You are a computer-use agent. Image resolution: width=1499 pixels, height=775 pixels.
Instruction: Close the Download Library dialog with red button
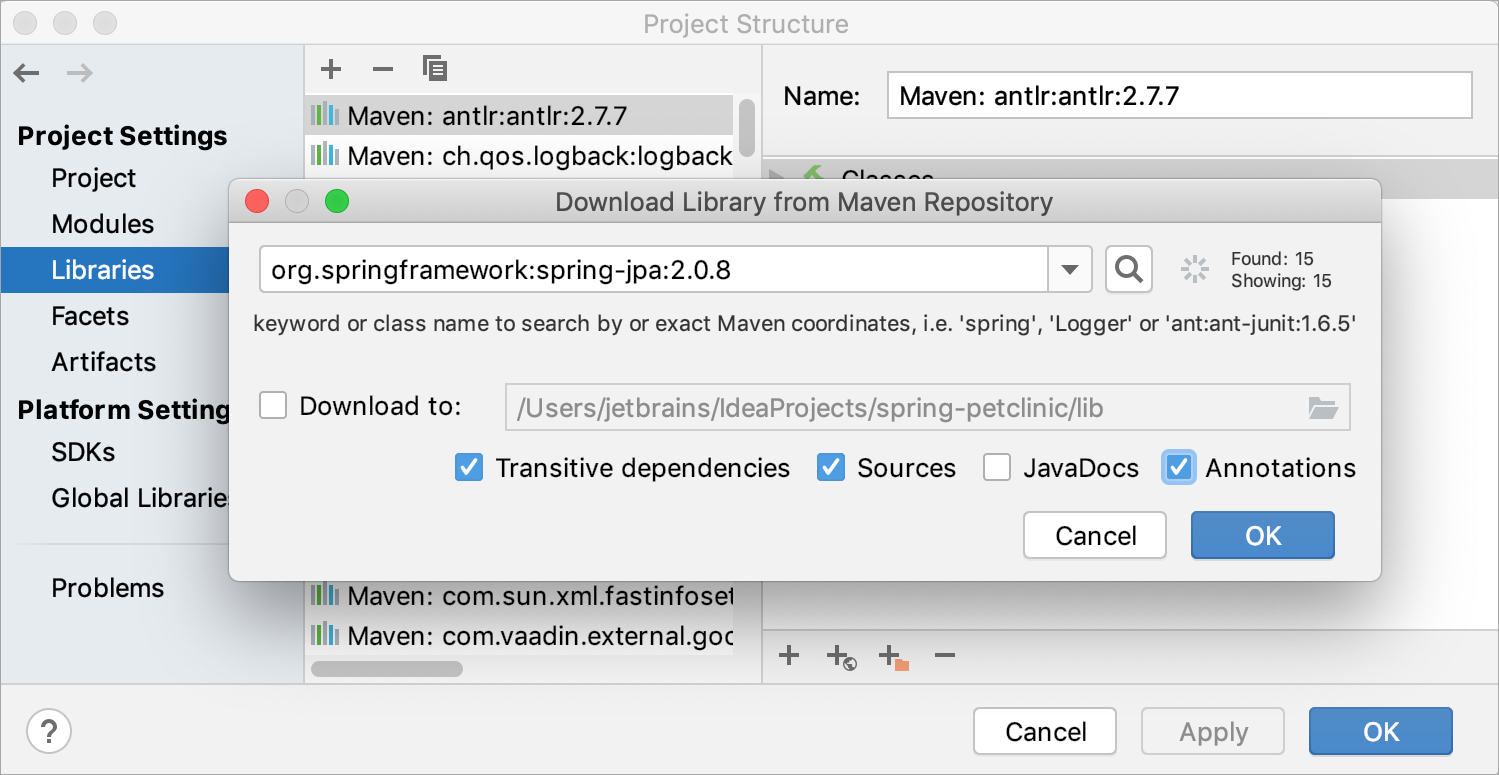click(x=257, y=202)
